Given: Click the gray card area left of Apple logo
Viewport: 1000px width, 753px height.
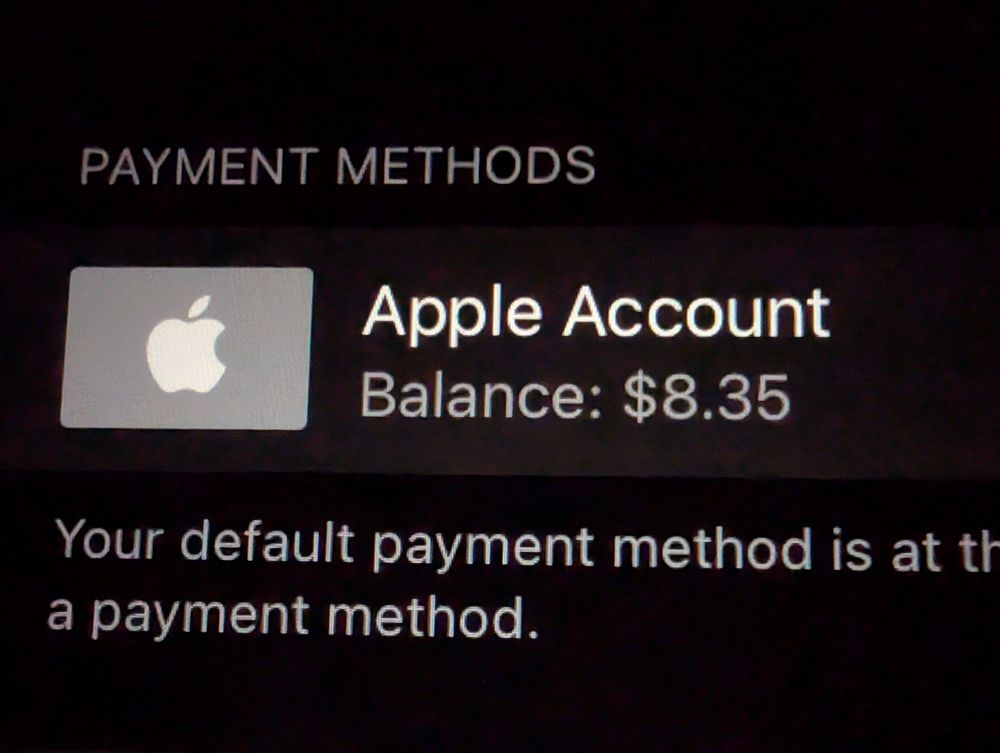Looking at the screenshot, I should 103,347.
